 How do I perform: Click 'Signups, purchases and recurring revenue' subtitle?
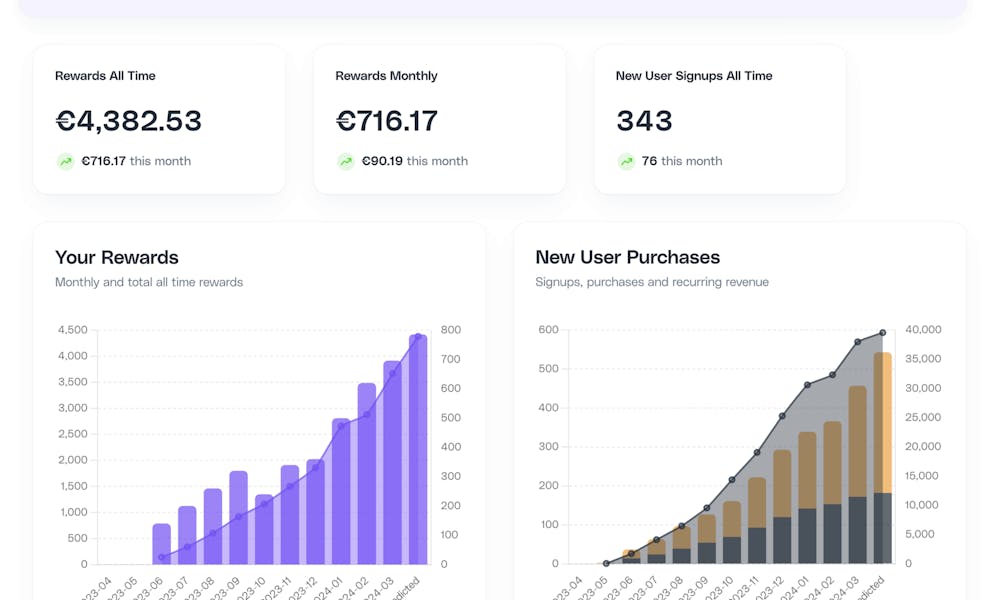[652, 282]
